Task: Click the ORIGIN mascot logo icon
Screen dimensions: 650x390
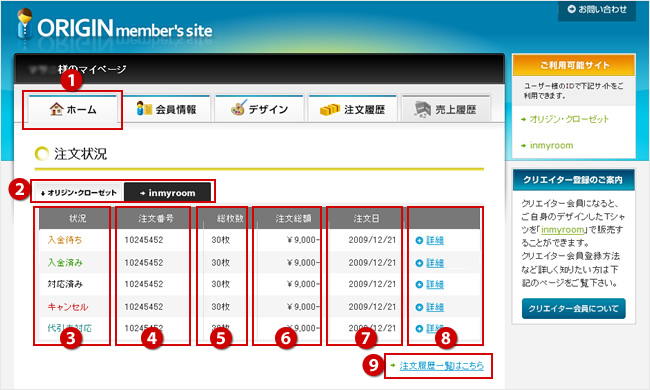Action: pos(25,24)
